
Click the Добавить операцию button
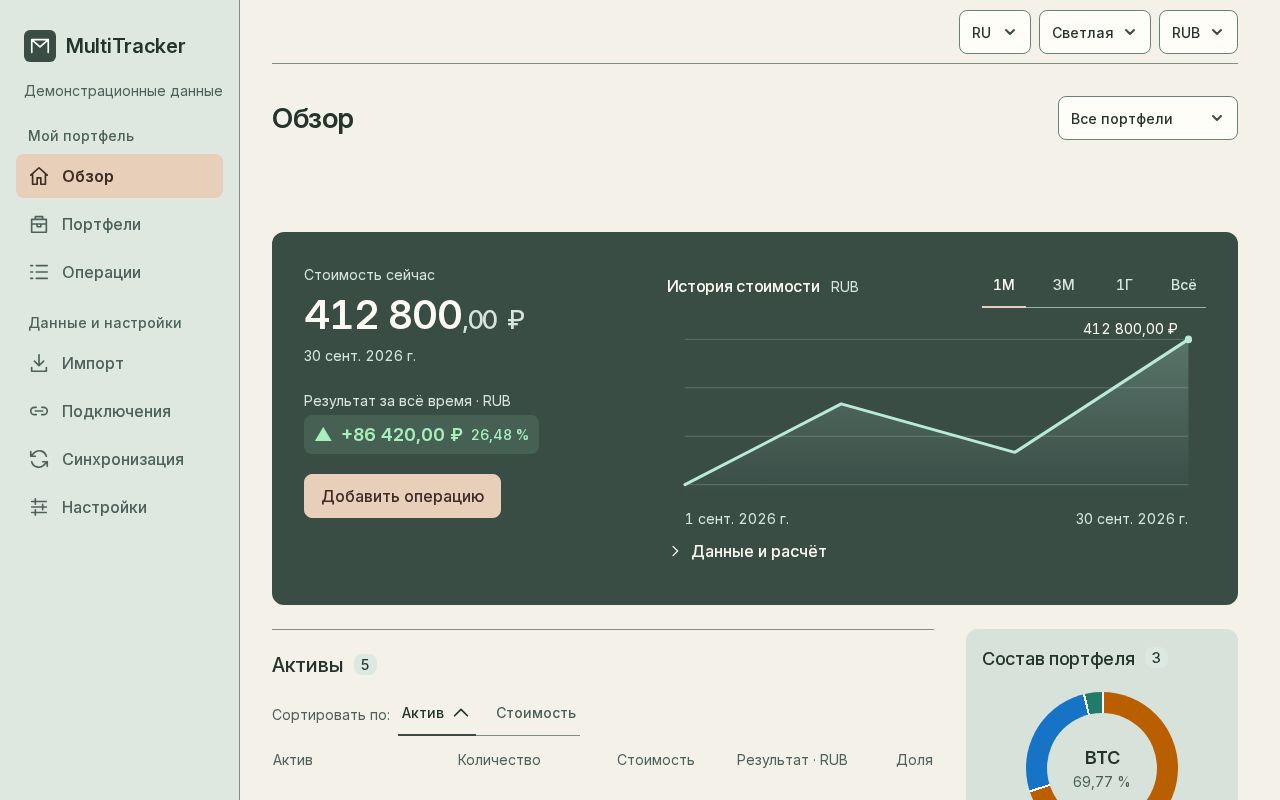coord(402,496)
